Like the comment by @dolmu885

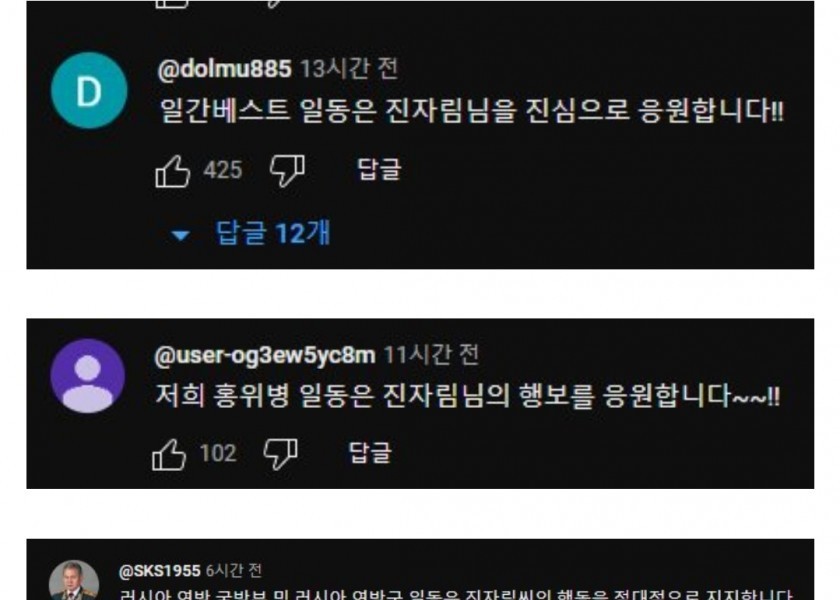172,171
